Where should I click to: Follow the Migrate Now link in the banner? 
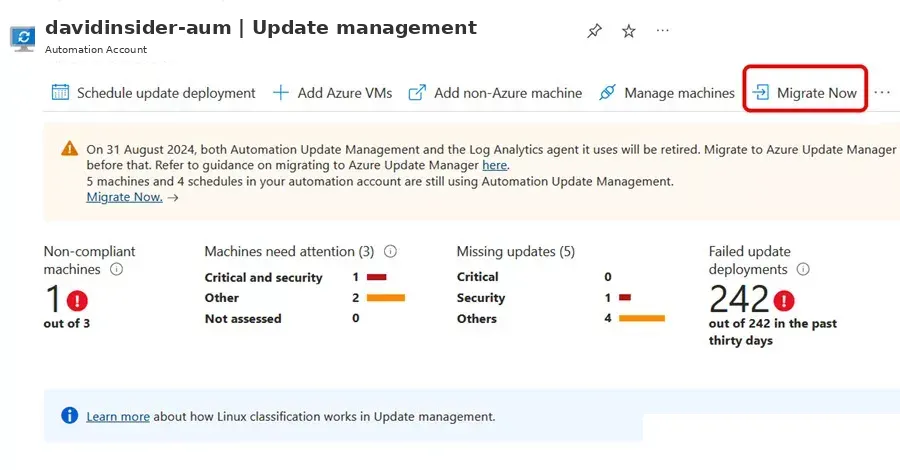(x=124, y=197)
